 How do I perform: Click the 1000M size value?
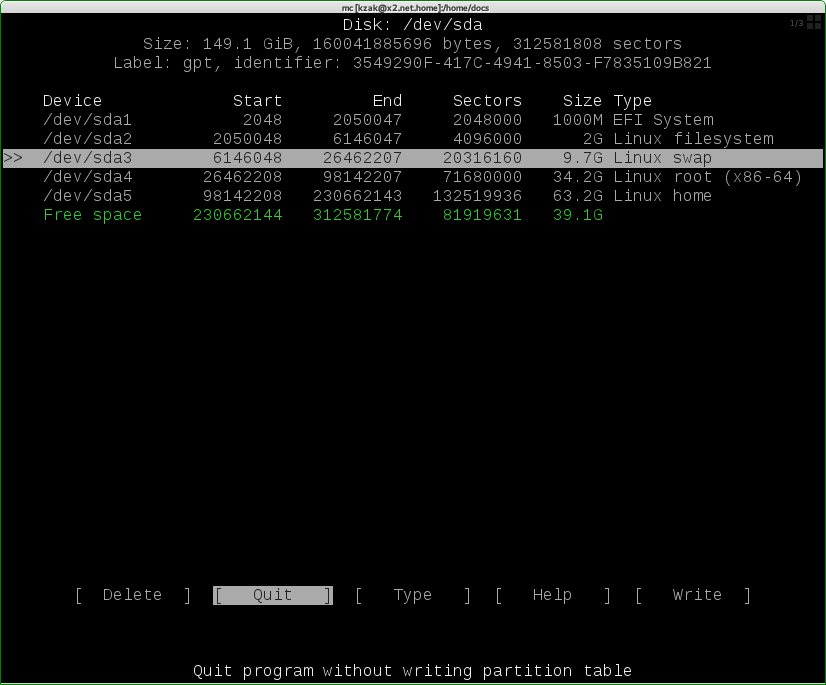pyautogui.click(x=577, y=120)
